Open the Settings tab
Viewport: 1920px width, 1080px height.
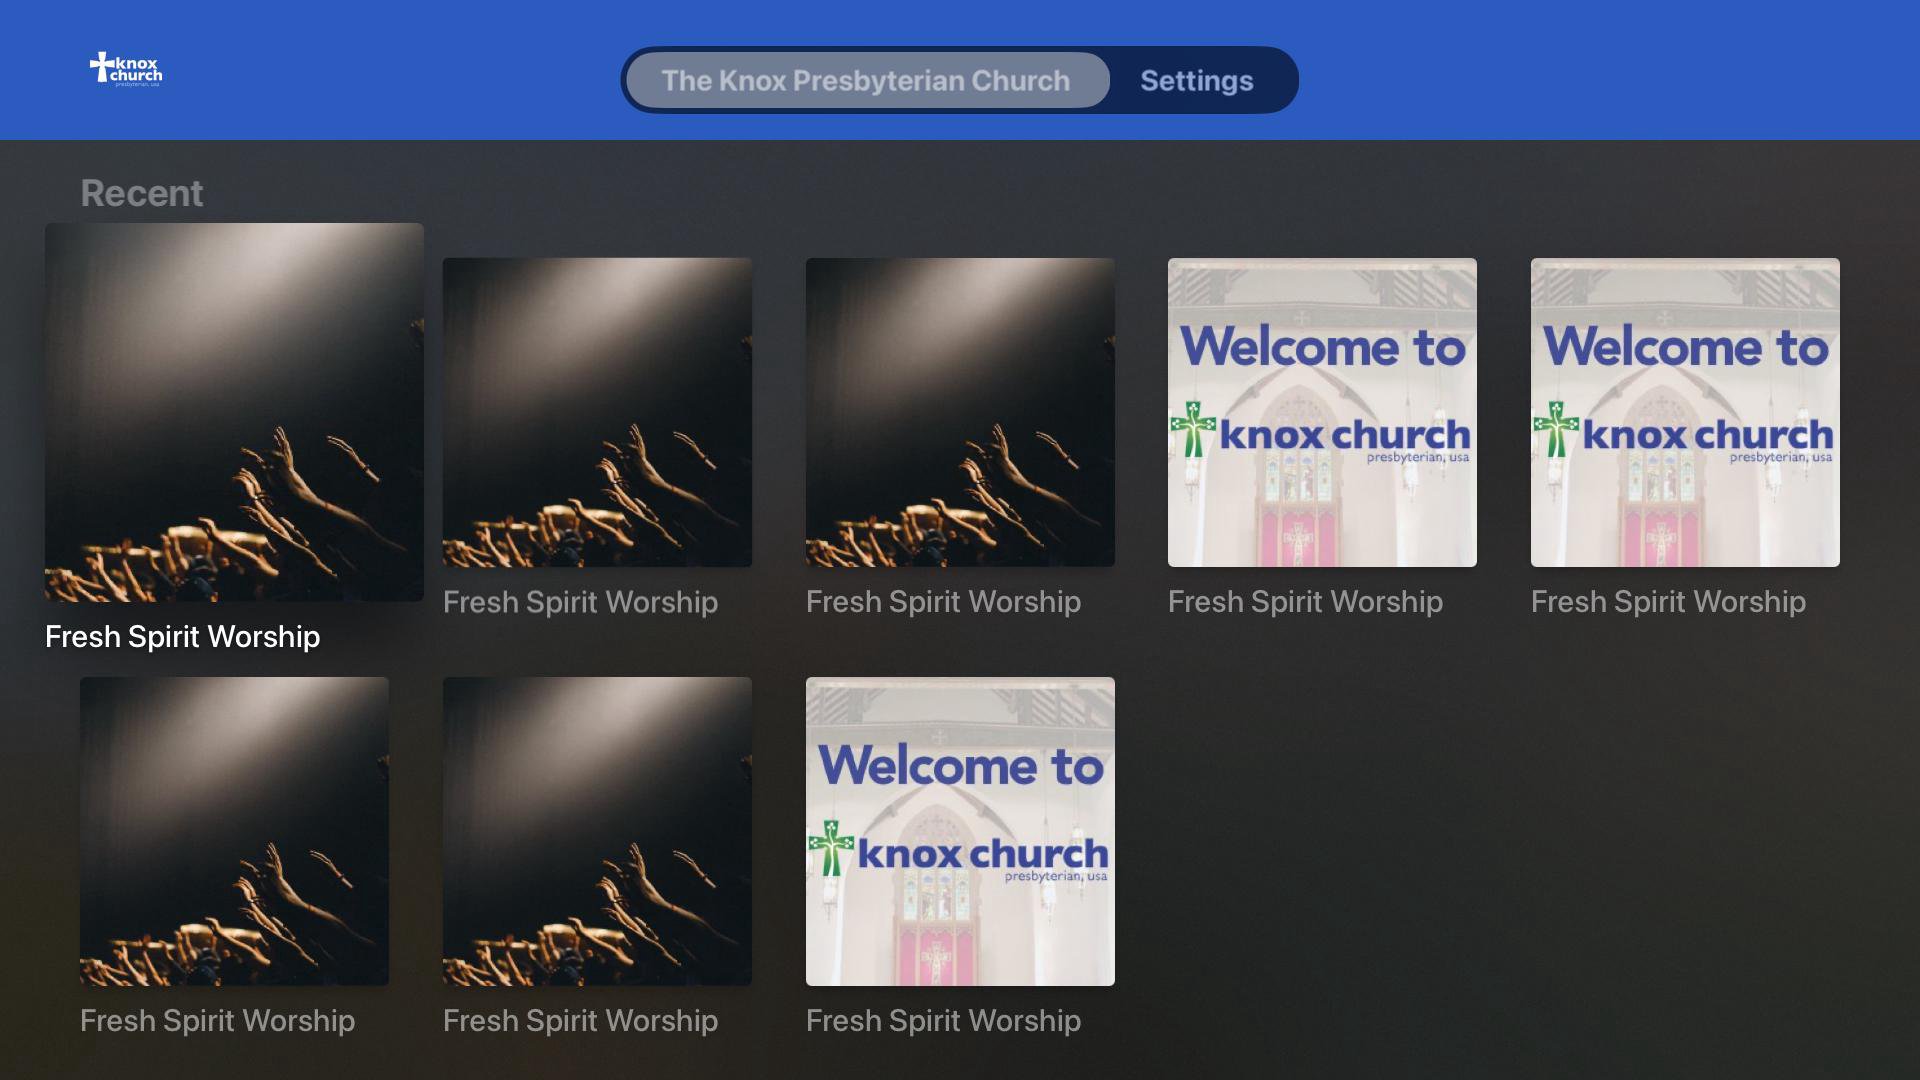pyautogui.click(x=1196, y=80)
